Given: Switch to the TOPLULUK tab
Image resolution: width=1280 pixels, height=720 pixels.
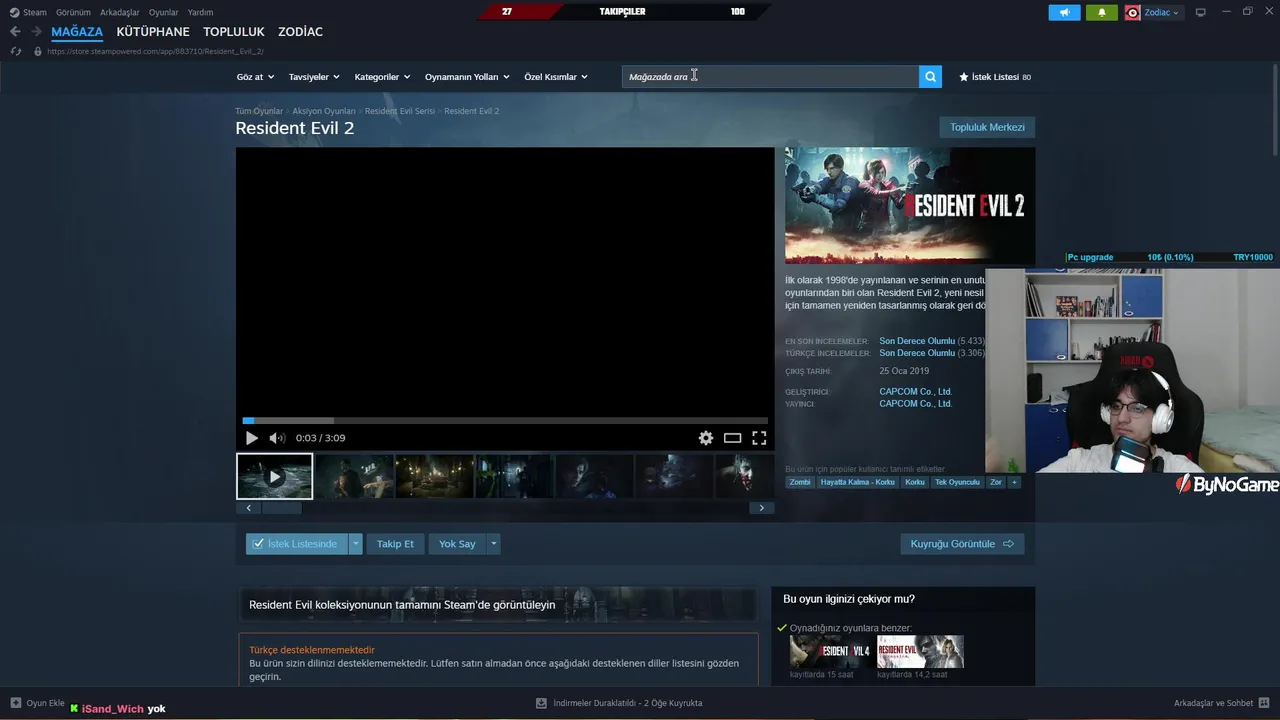Looking at the screenshot, I should click(x=234, y=32).
